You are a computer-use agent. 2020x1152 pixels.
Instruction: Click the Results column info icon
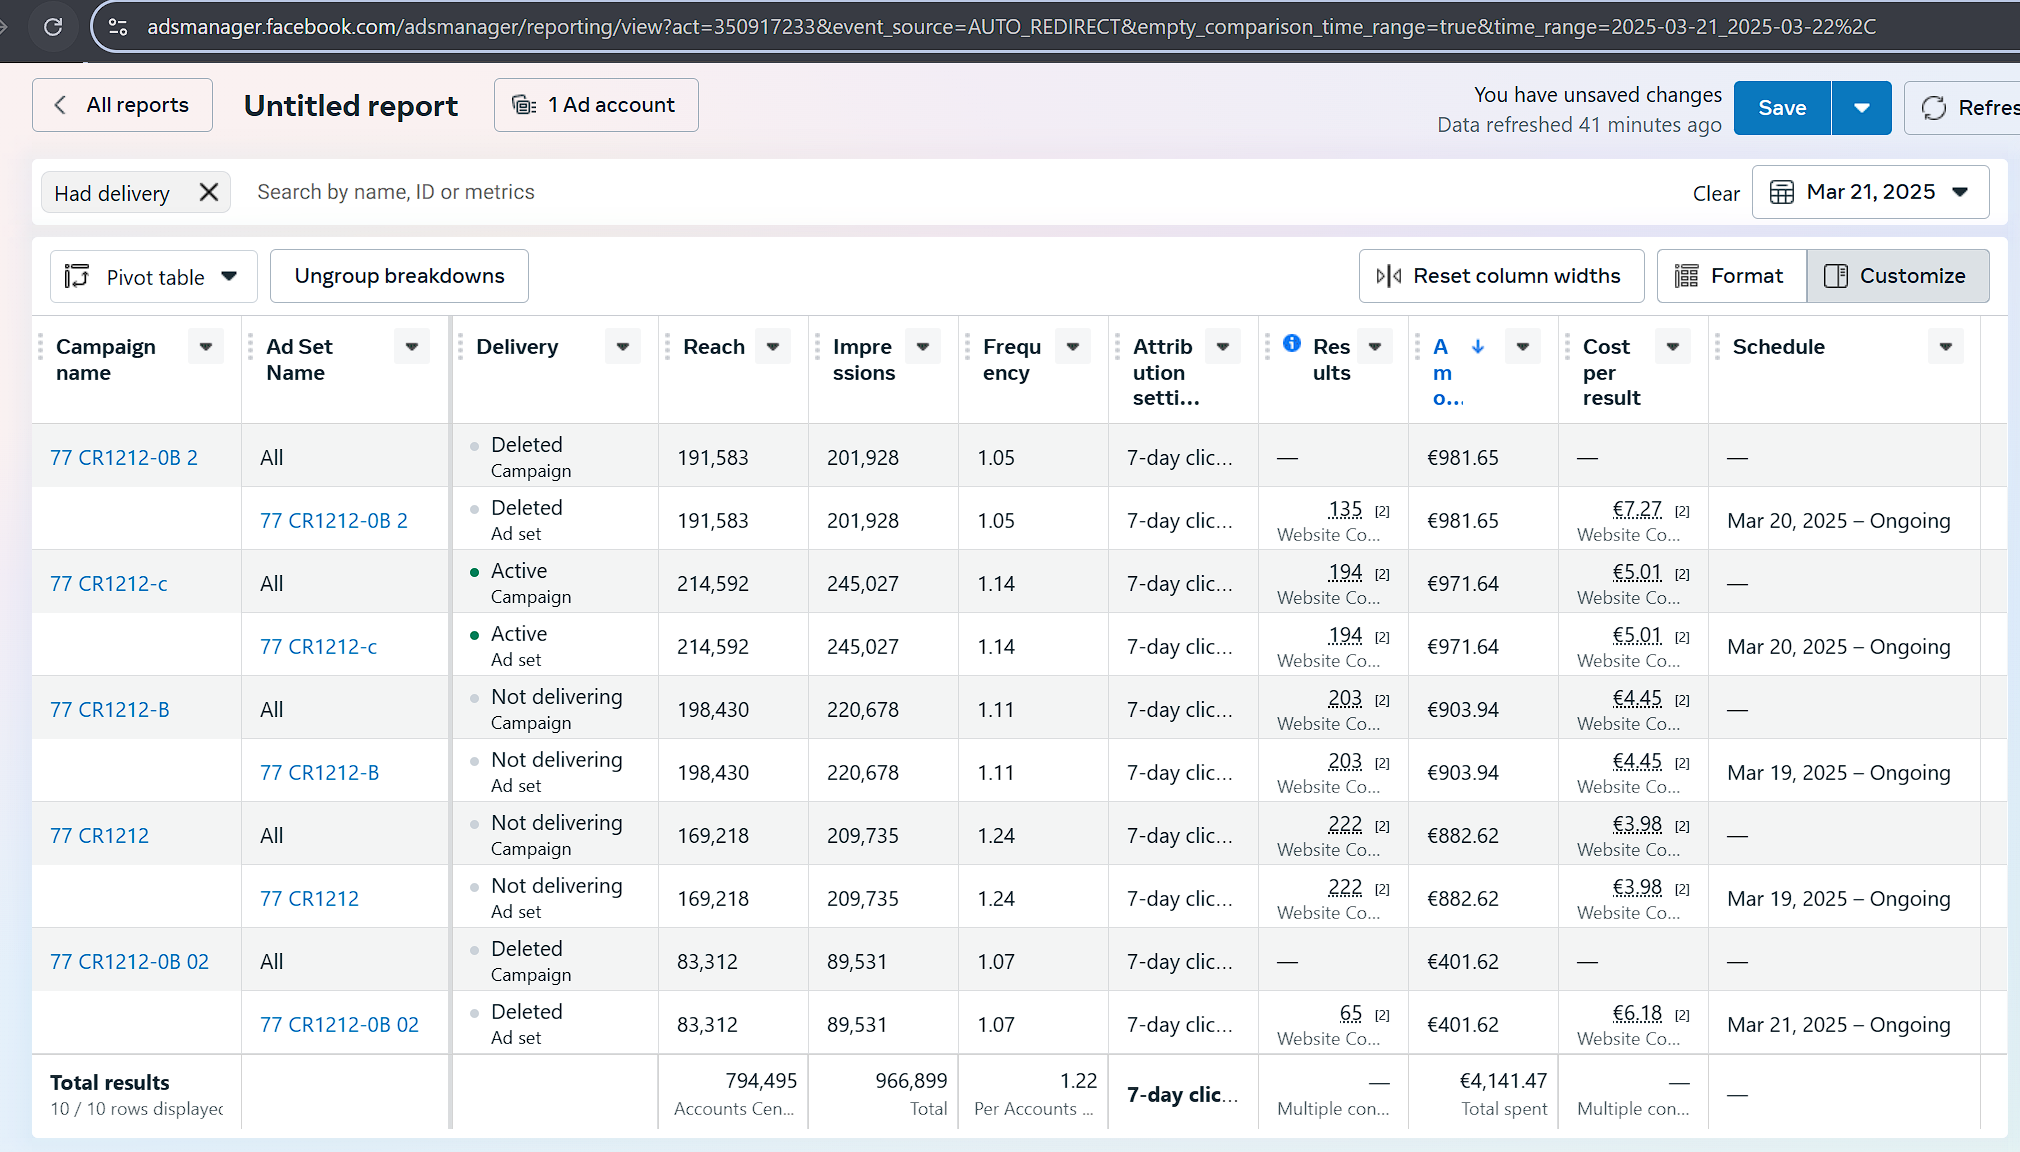tap(1292, 343)
